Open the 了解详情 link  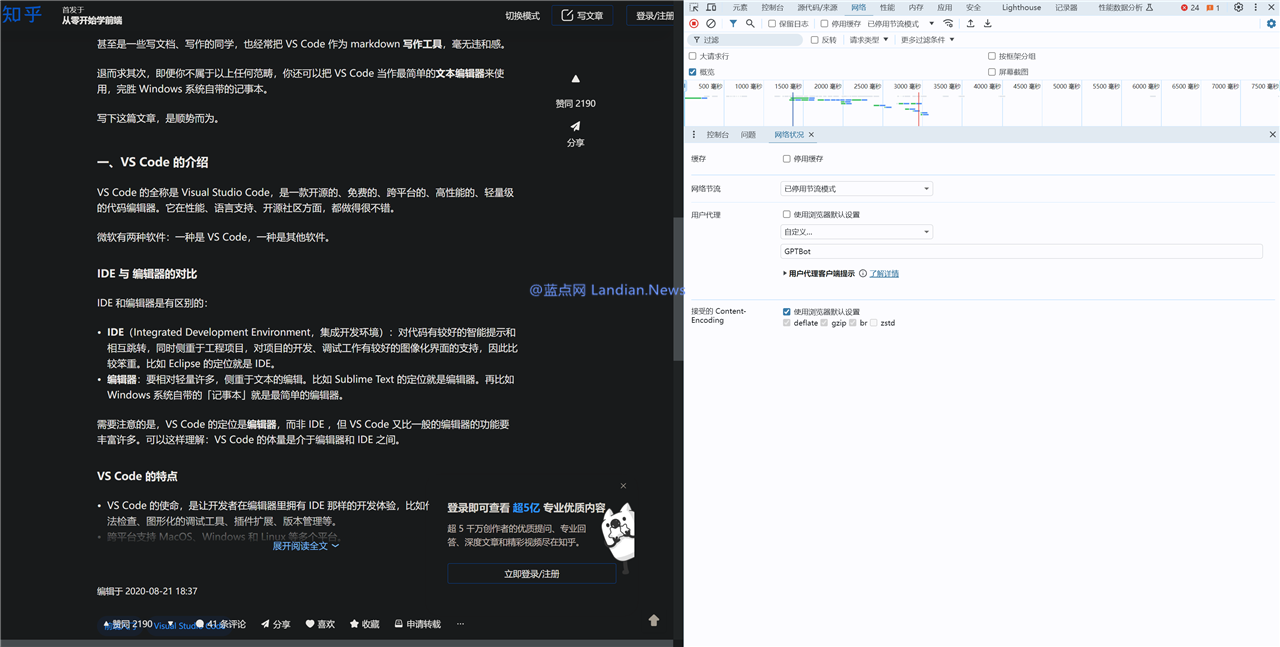tap(884, 273)
